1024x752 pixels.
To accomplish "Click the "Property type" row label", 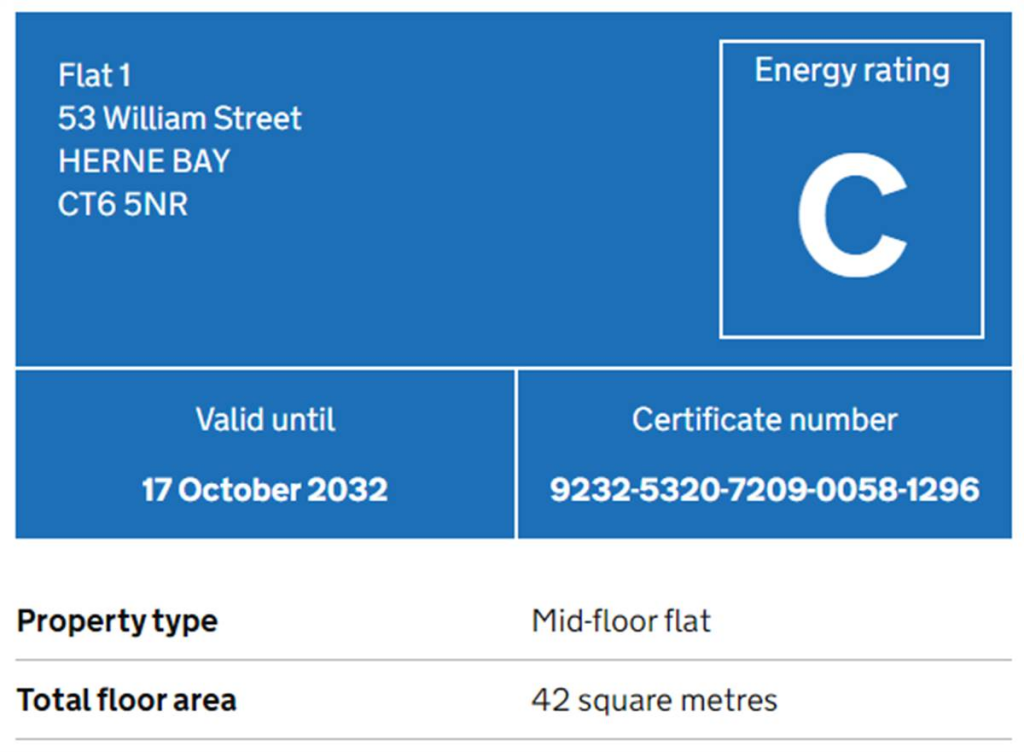I will pos(117,621).
